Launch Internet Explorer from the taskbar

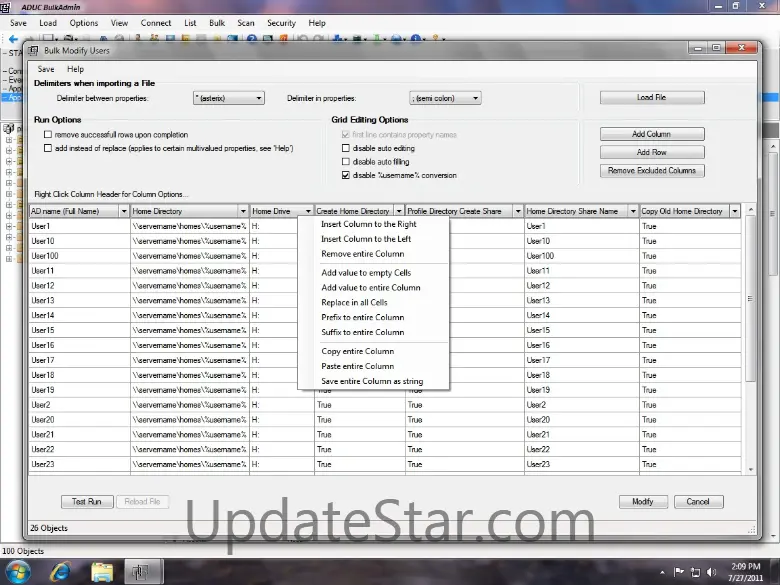tap(60, 572)
